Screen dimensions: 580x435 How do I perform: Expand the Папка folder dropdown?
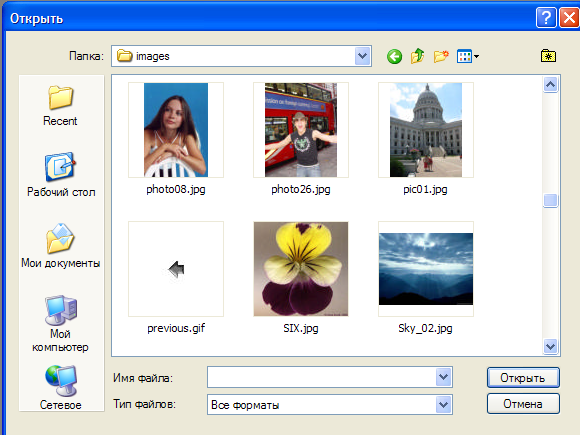coord(362,56)
